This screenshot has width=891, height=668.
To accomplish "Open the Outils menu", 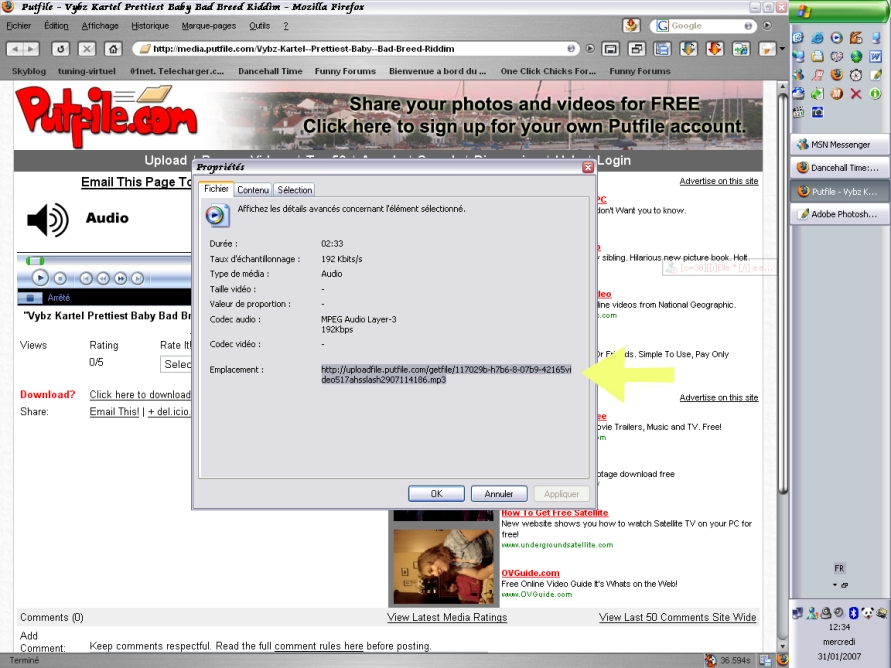I will pos(260,26).
